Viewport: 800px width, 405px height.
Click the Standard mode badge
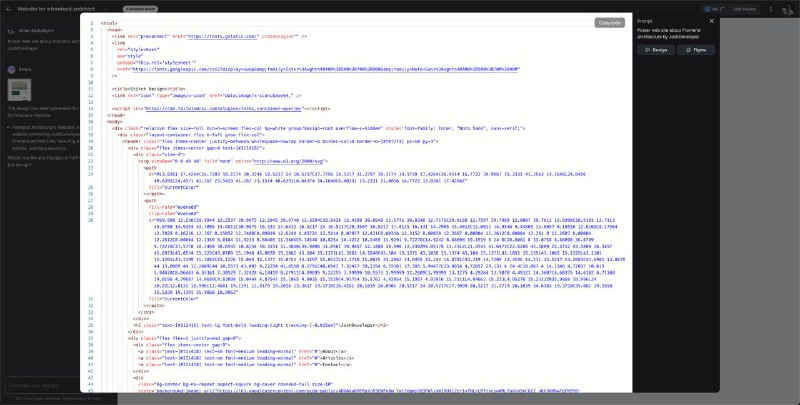140,9
